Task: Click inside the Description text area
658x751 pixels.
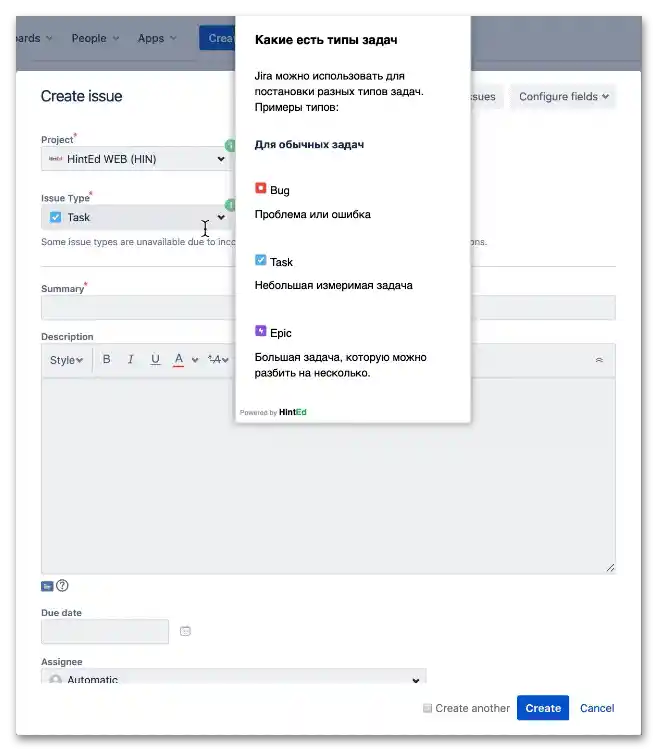Action: 328,476
